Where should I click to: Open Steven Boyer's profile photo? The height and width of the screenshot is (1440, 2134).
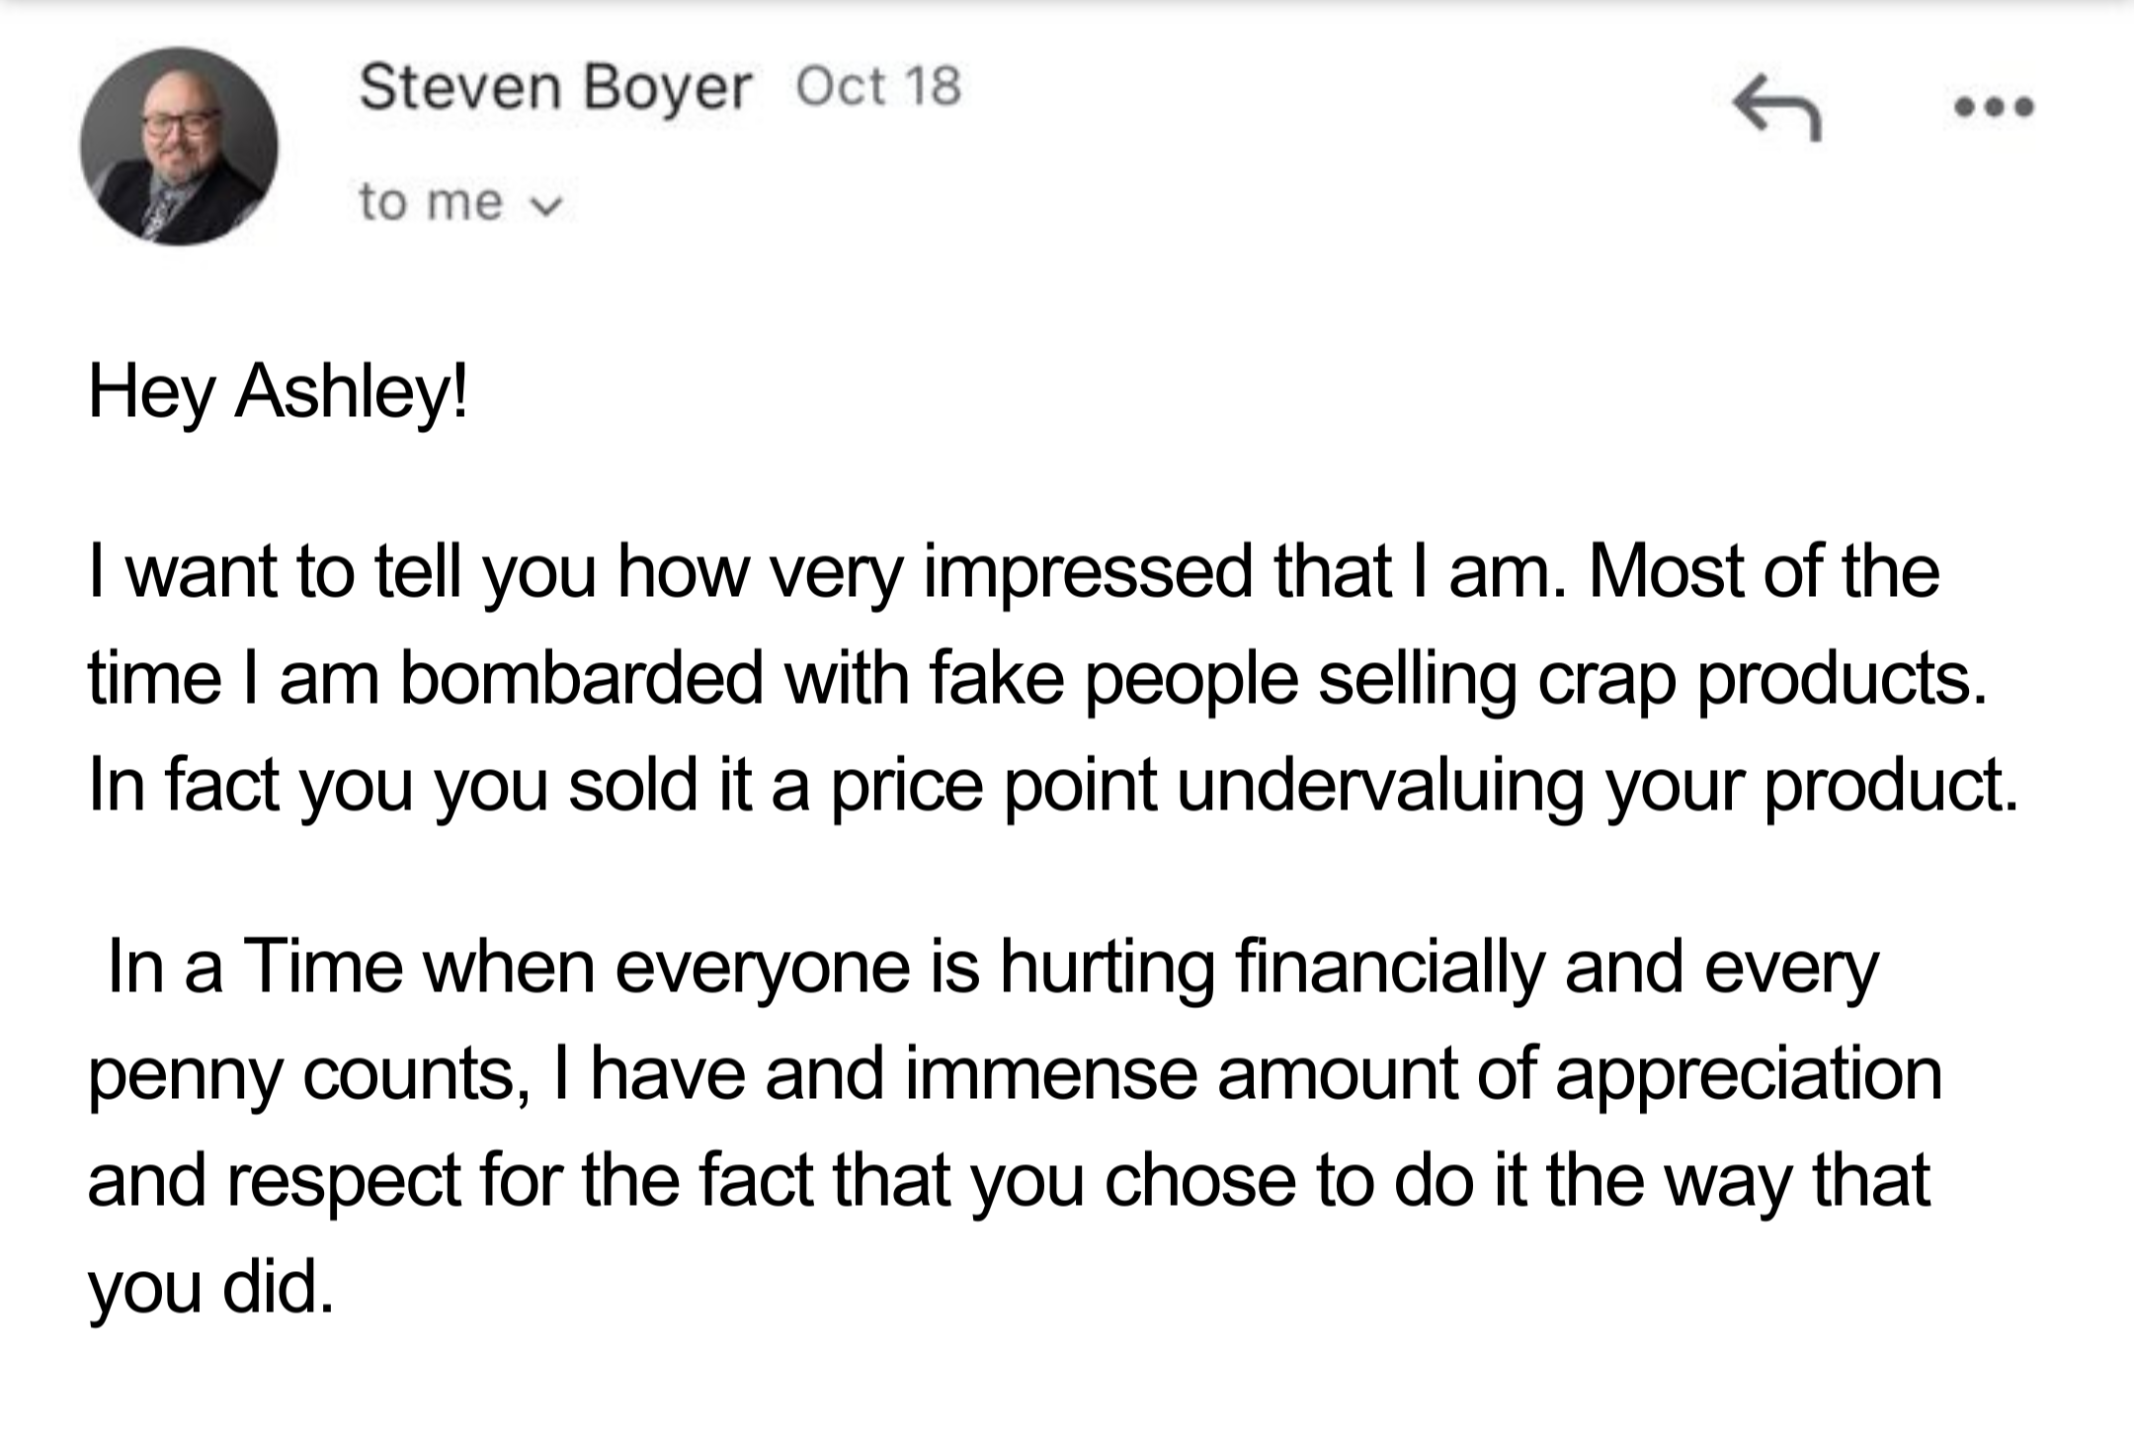pyautogui.click(x=179, y=146)
